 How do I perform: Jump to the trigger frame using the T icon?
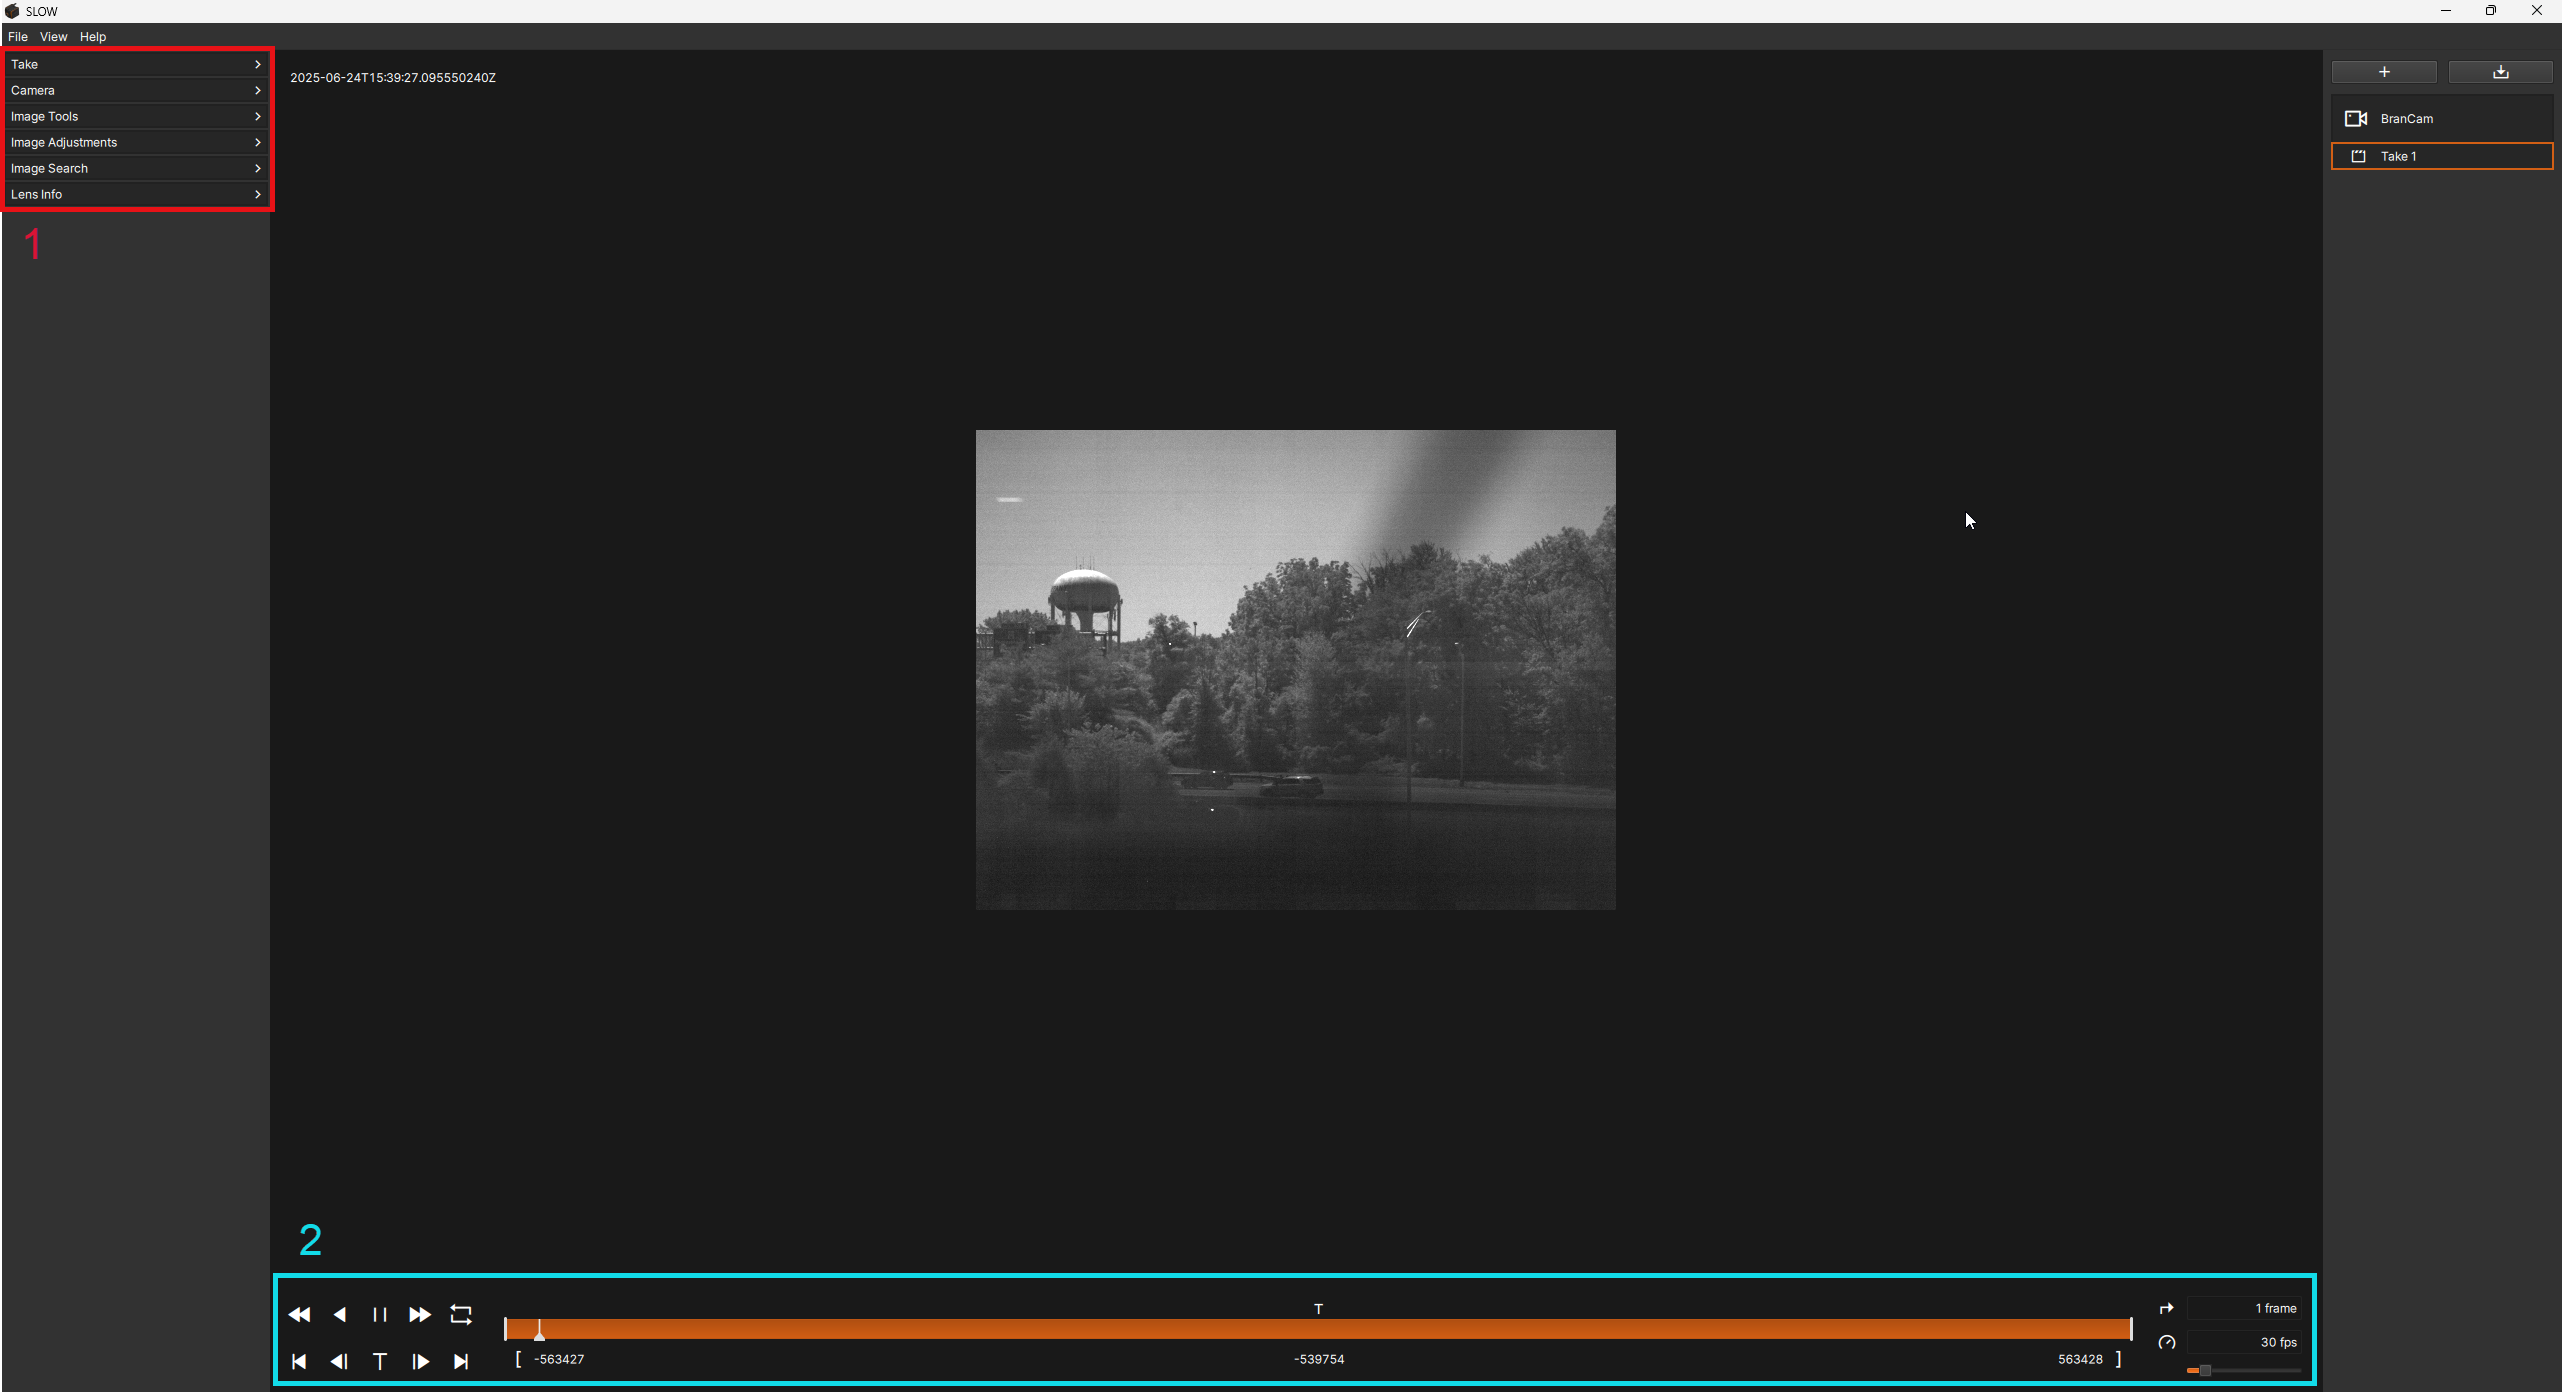tap(380, 1361)
